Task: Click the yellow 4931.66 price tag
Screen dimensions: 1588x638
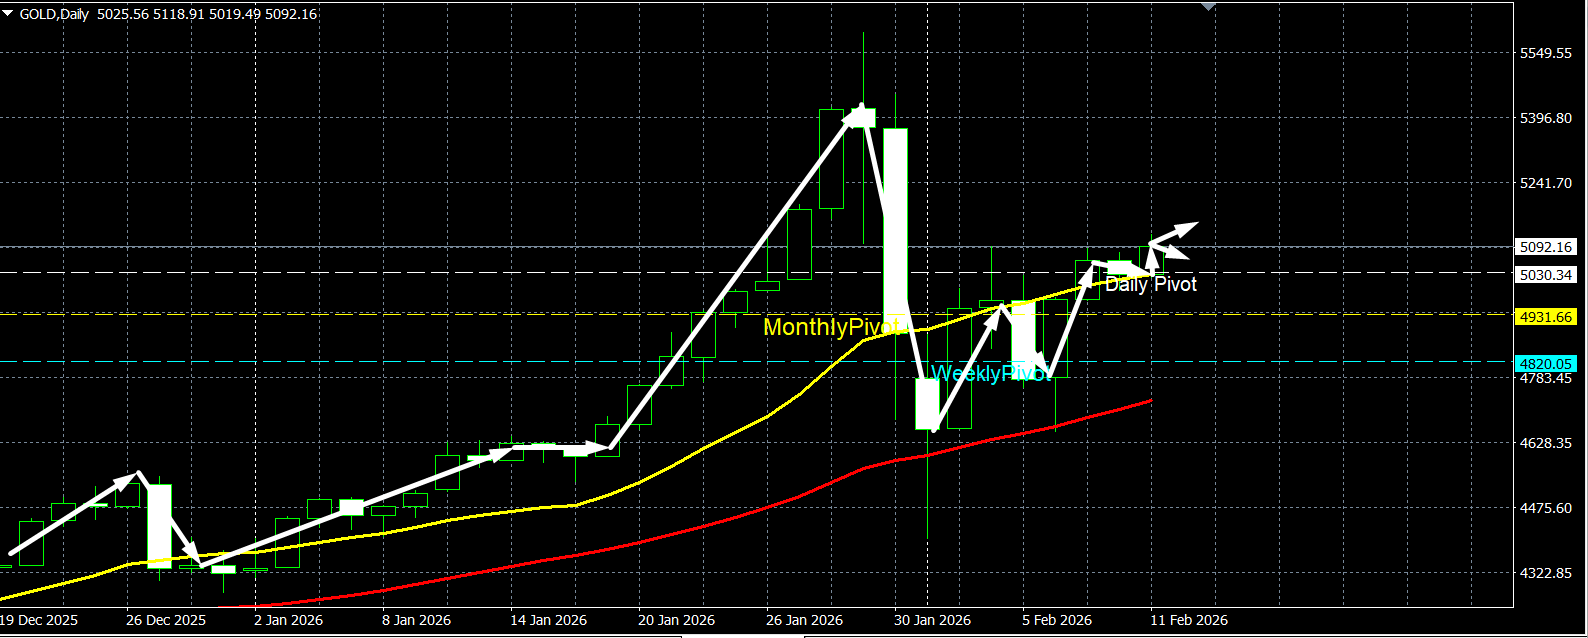Action: click(x=1545, y=317)
